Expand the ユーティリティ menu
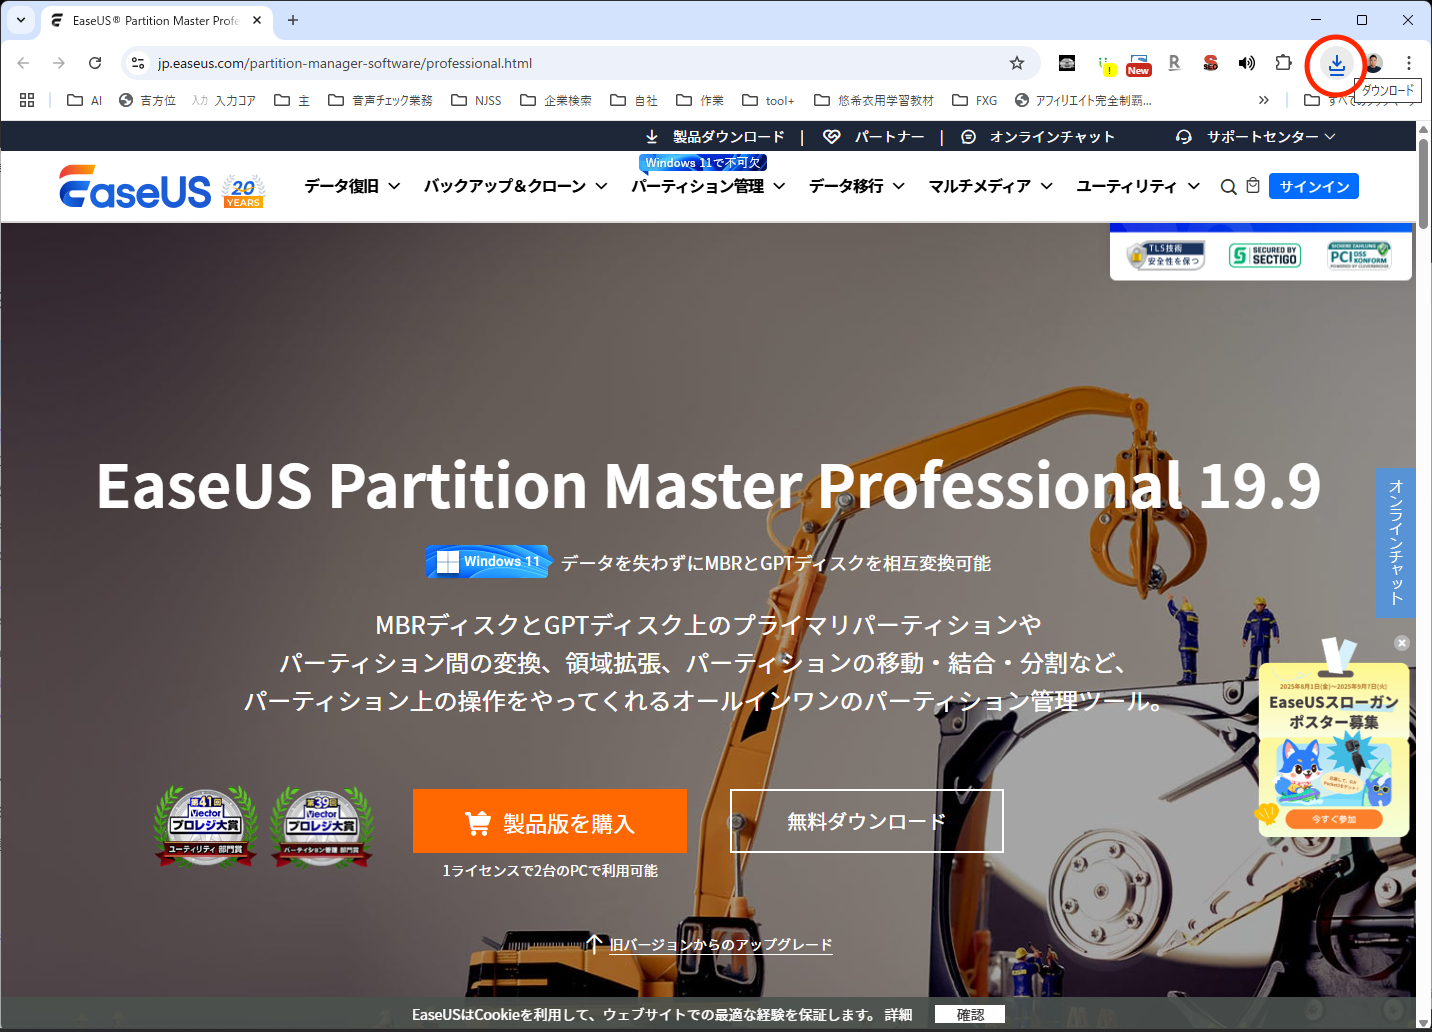1432x1032 pixels. pyautogui.click(x=1138, y=186)
